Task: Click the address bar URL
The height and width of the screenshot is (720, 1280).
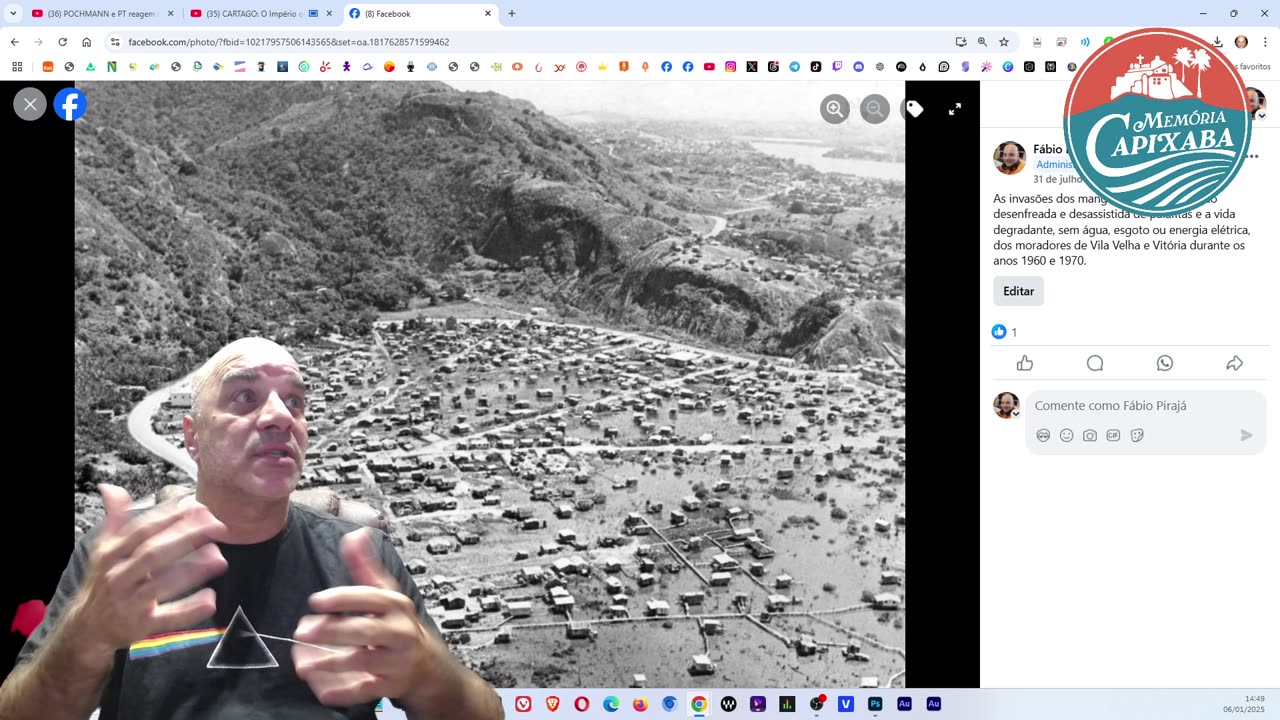Action: pyautogui.click(x=289, y=42)
